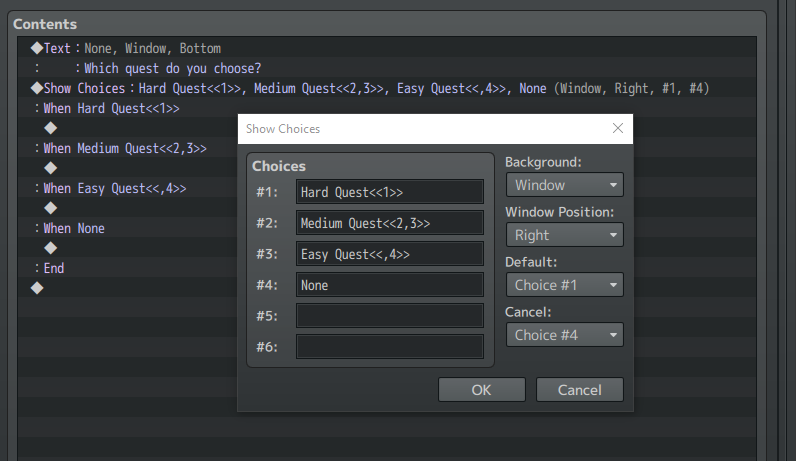
Task: Edit choice #4 field containing None
Action: tap(390, 285)
